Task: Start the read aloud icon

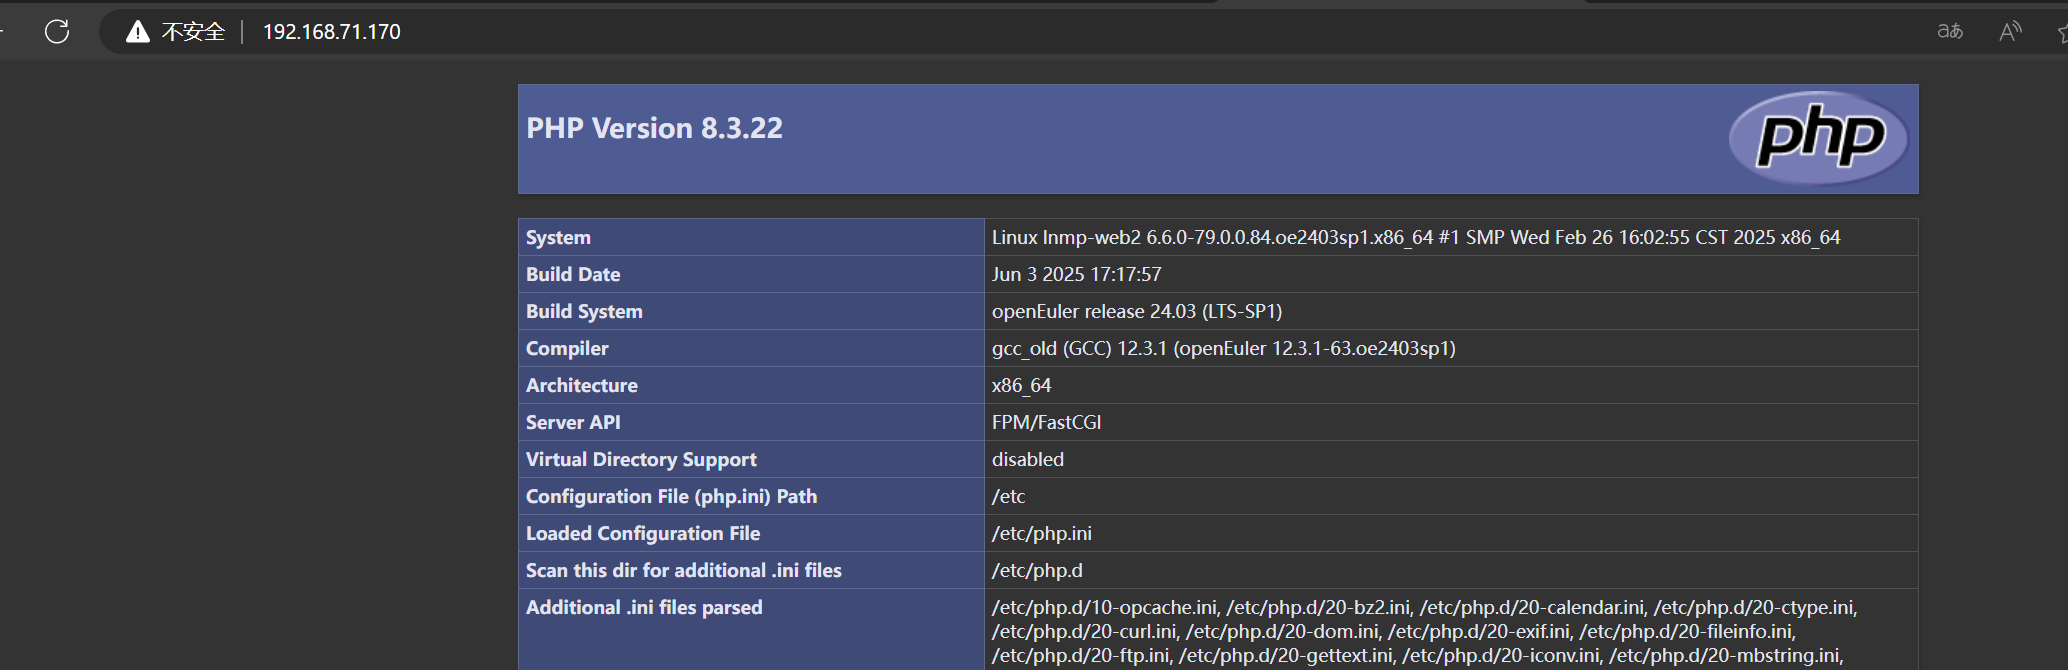Action: (x=2010, y=32)
